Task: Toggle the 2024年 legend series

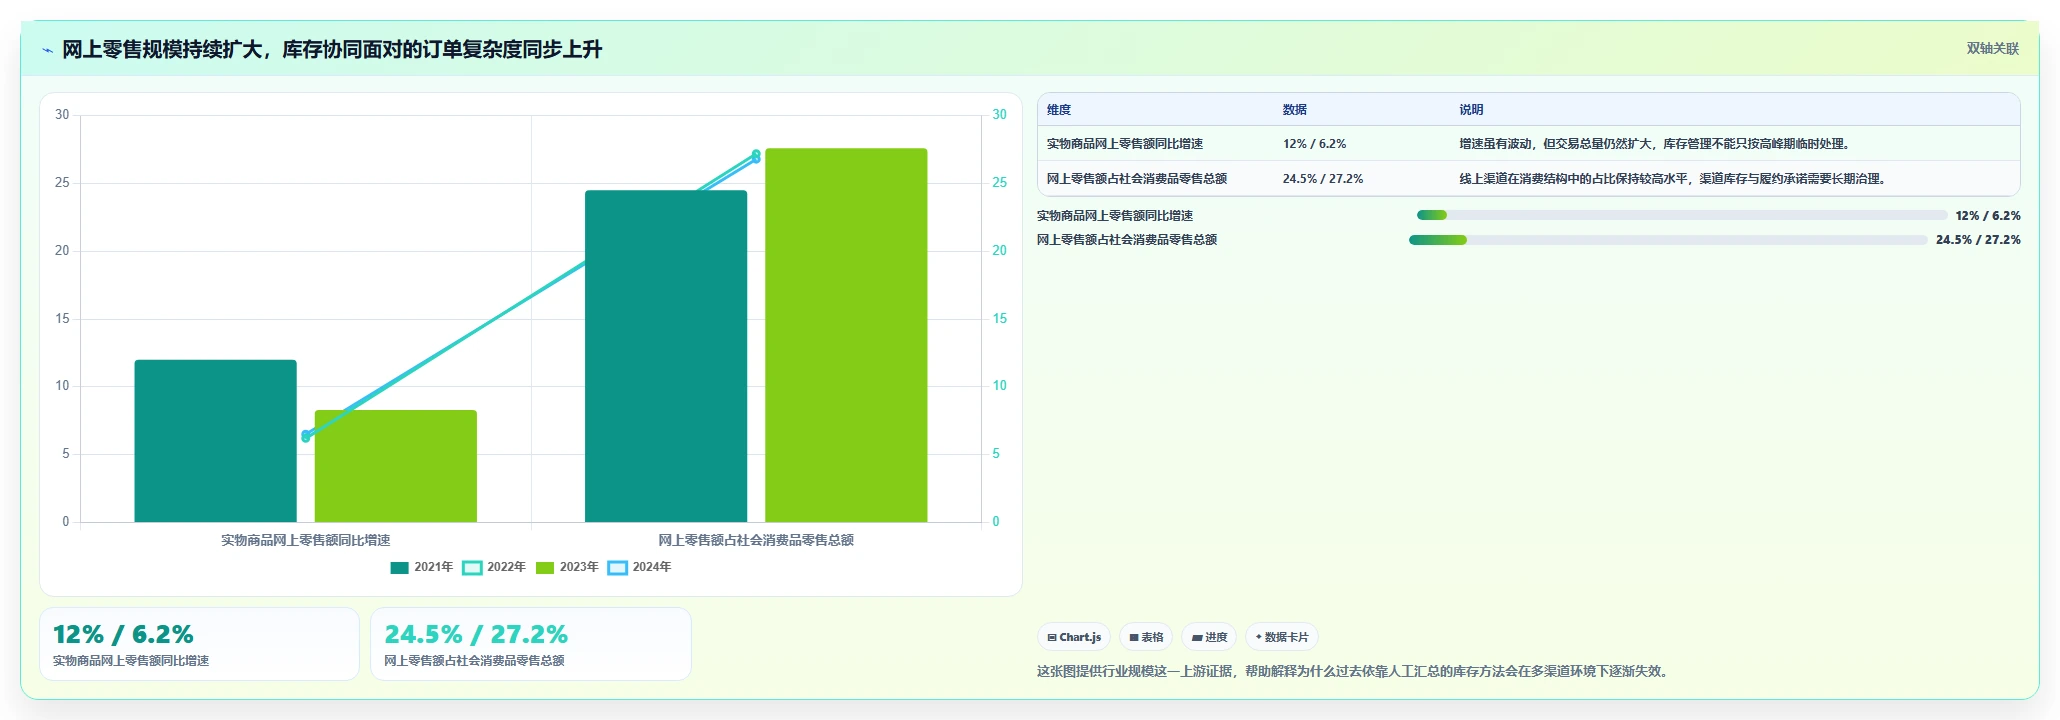Action: pos(640,567)
